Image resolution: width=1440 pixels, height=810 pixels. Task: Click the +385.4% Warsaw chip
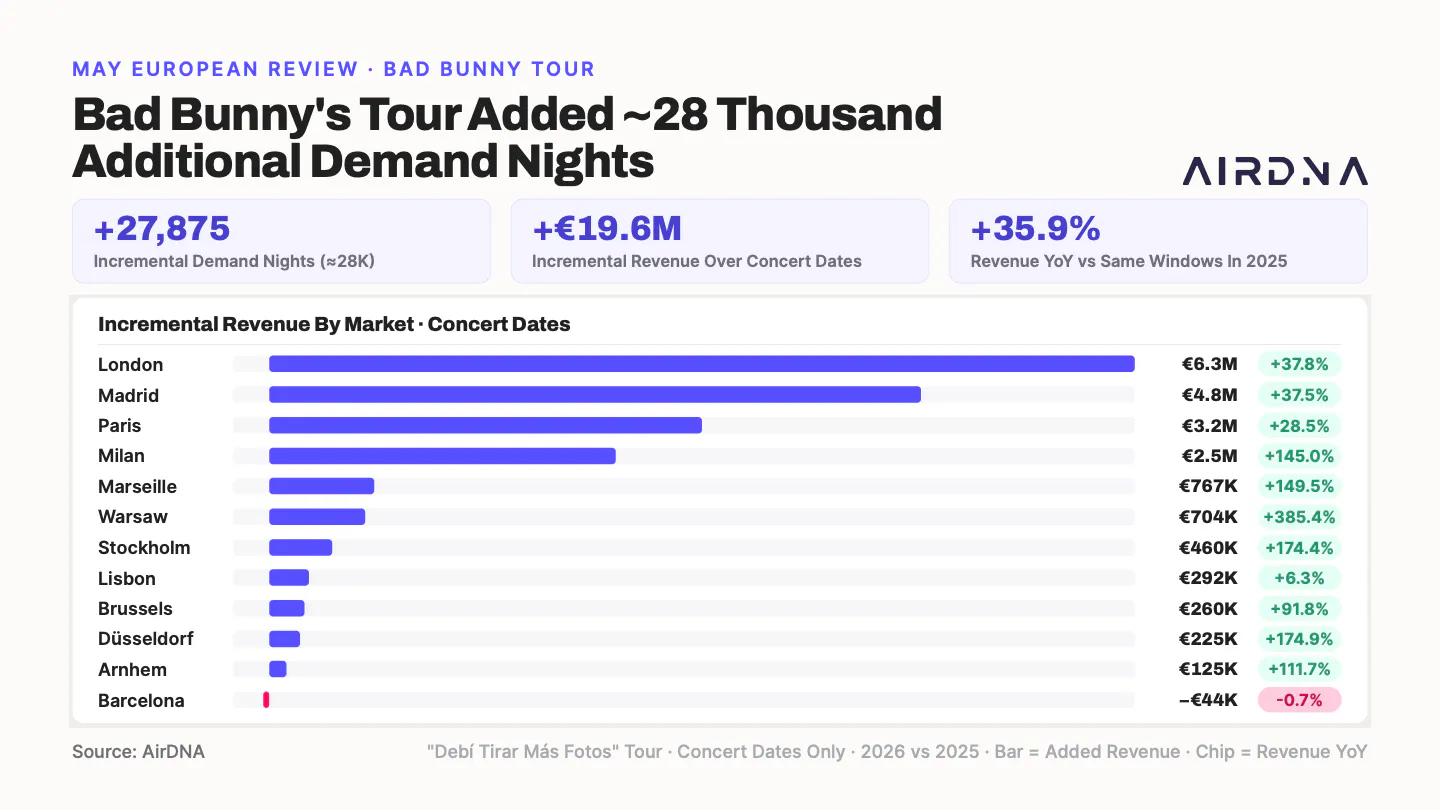tap(1299, 517)
